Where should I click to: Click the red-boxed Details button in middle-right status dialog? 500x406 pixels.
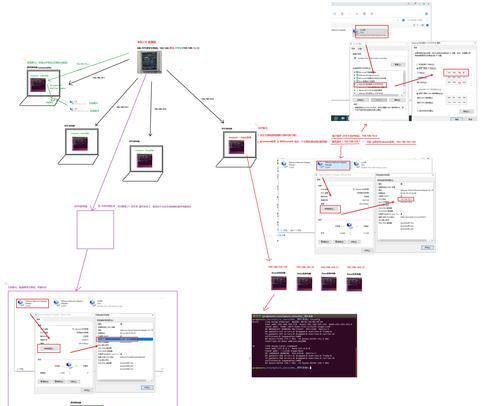pyautogui.click(x=330, y=209)
